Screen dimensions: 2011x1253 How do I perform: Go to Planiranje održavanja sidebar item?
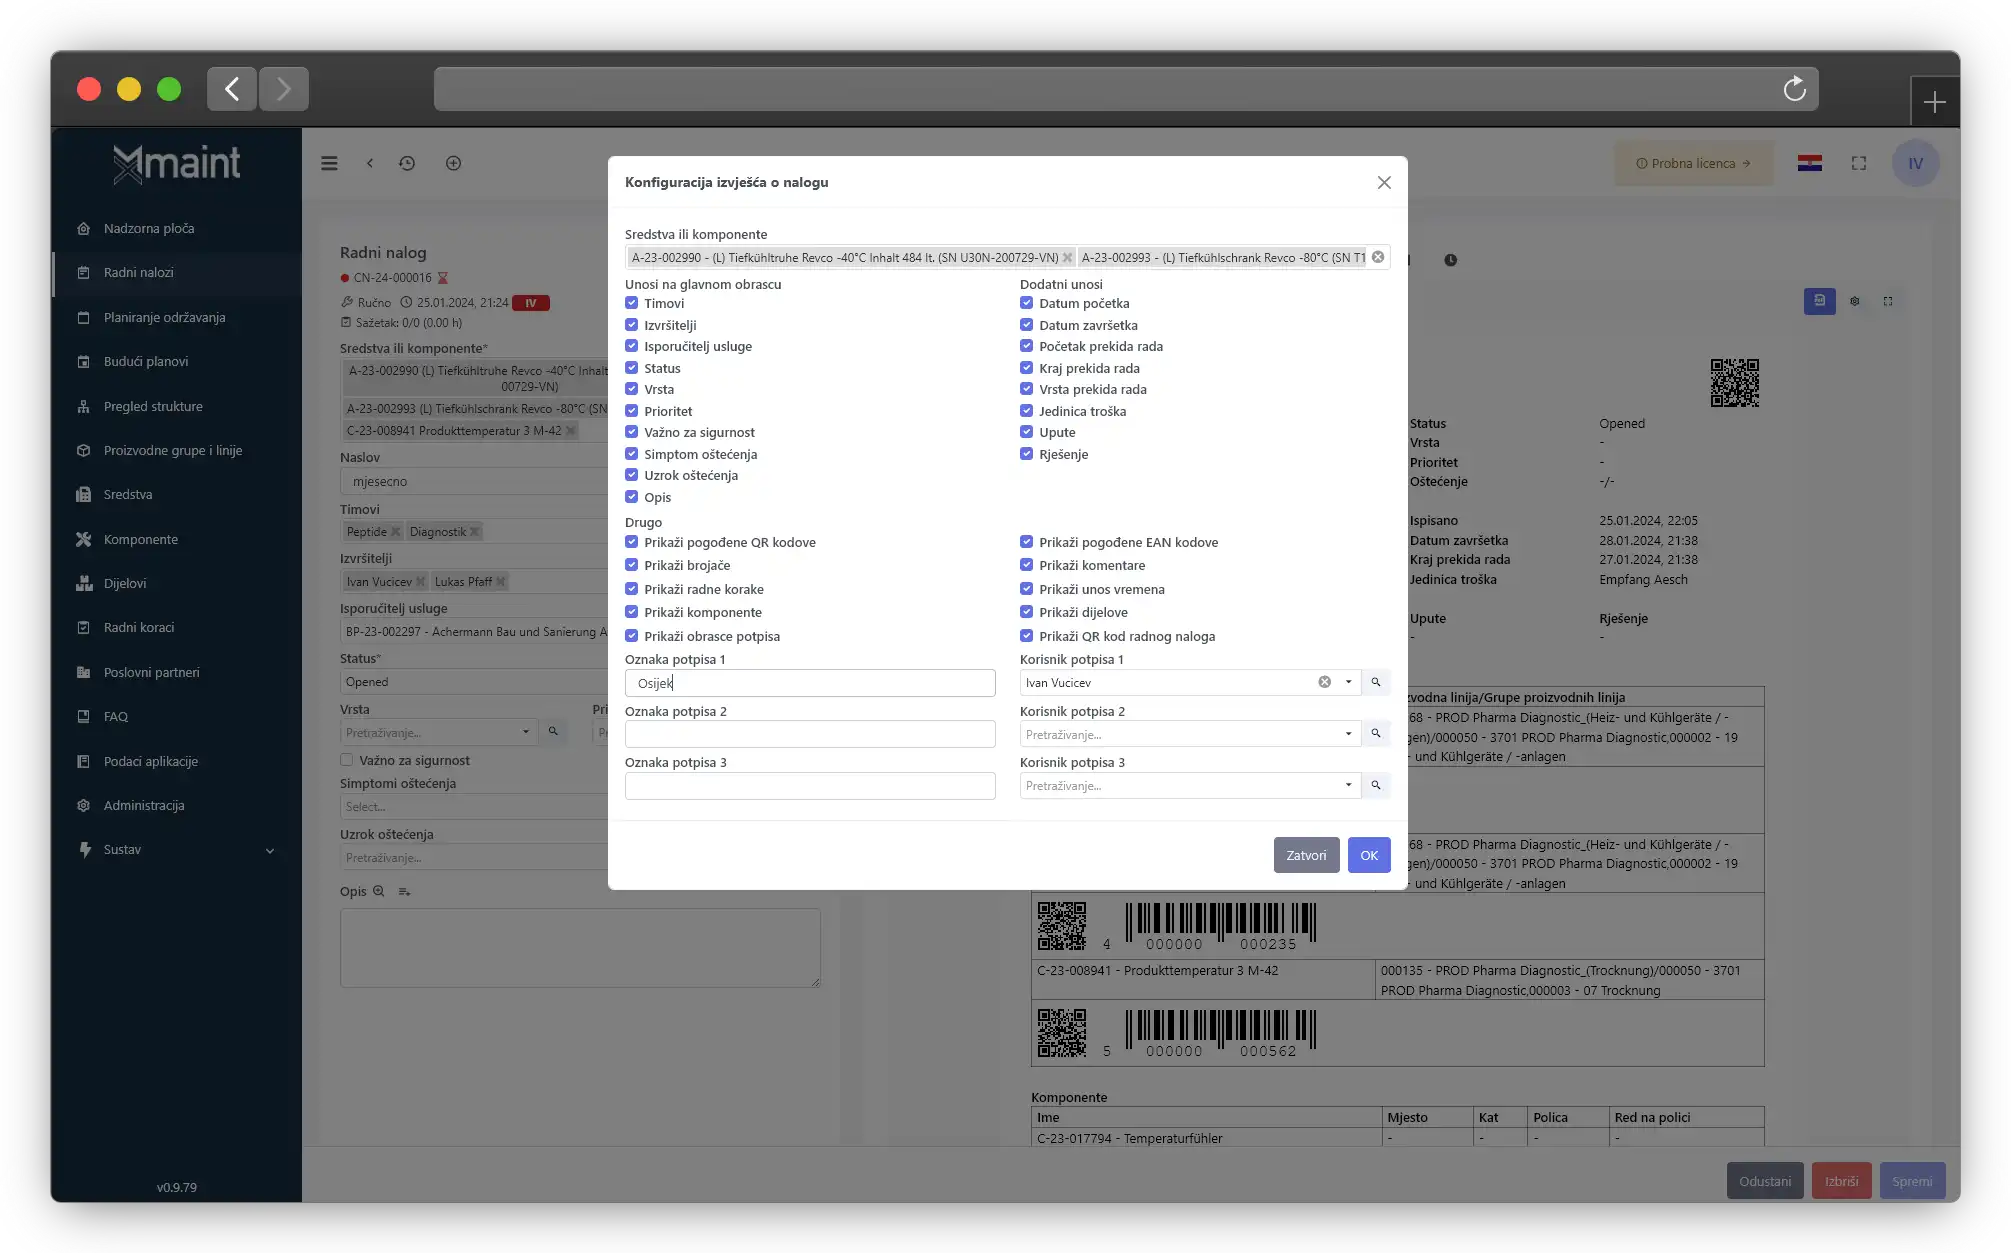164,317
